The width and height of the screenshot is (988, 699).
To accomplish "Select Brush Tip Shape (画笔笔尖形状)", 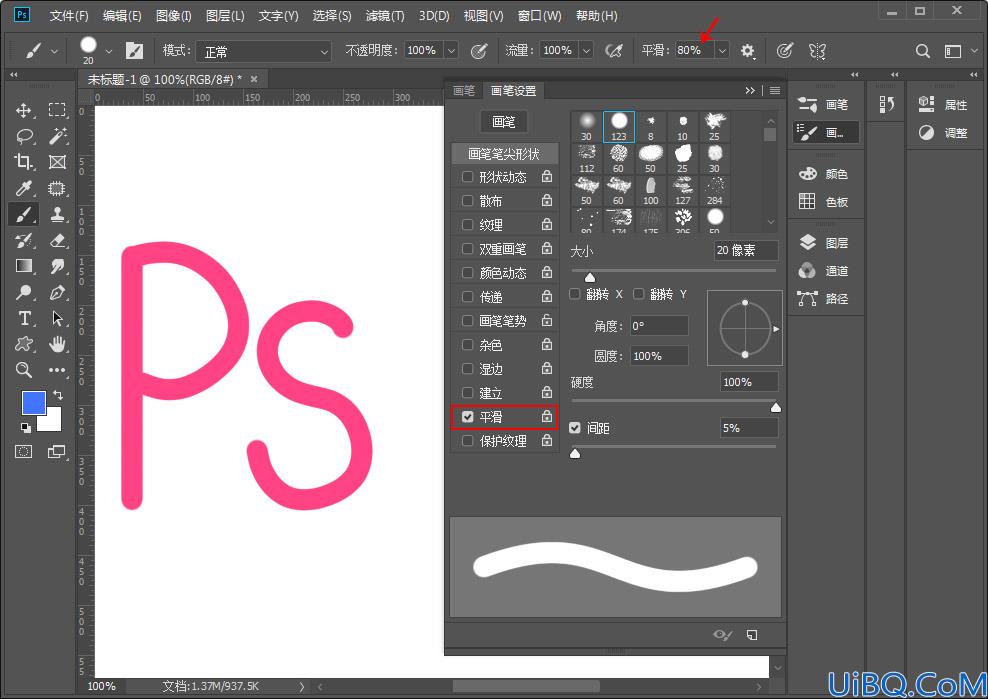I will [x=504, y=154].
